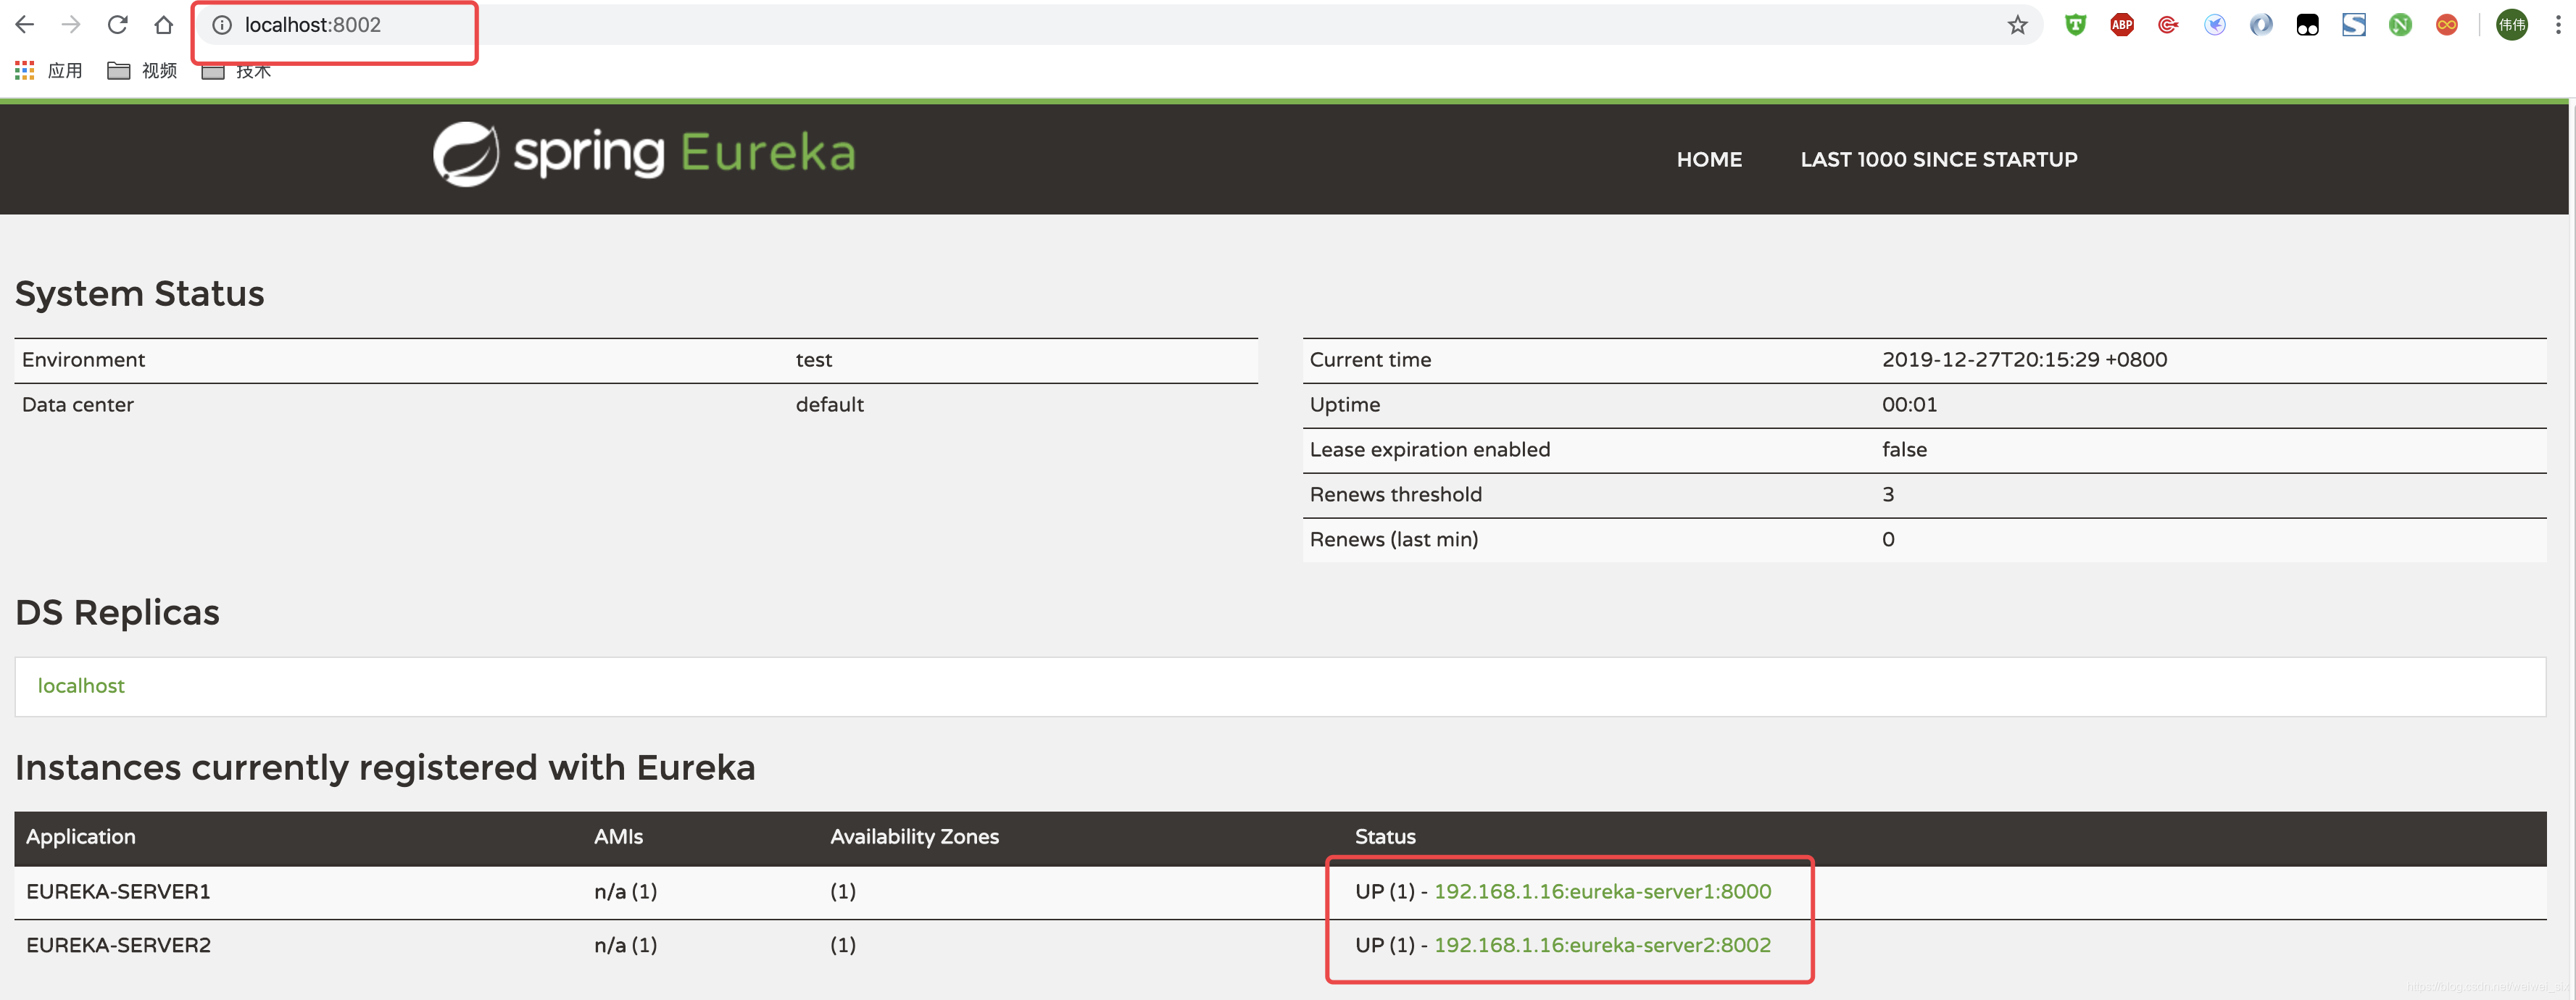Viewport: 2576px width, 1000px height.
Task: Open the blue bird extension icon
Action: click(2214, 25)
